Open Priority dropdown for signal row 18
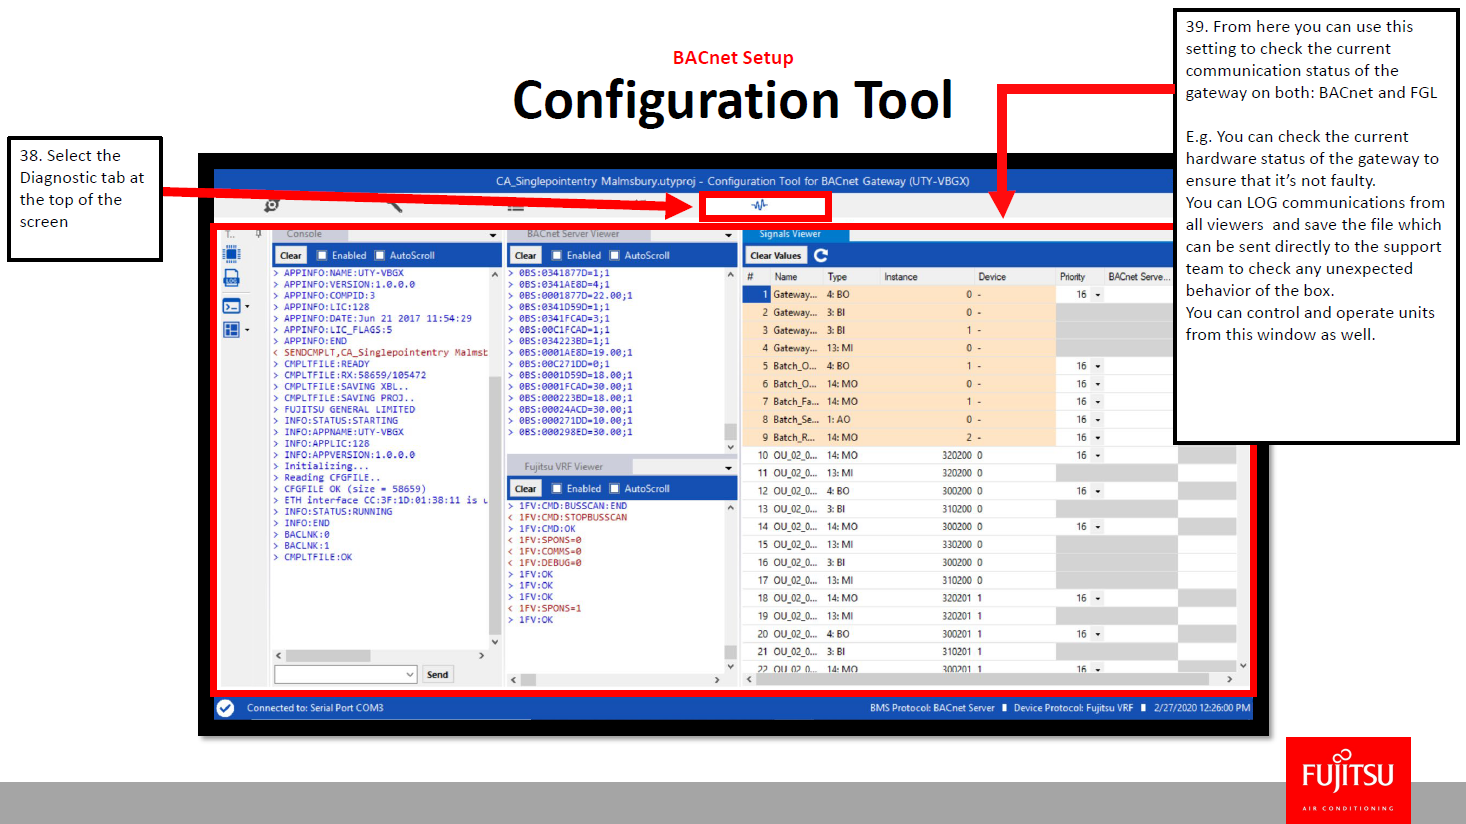 [1097, 598]
